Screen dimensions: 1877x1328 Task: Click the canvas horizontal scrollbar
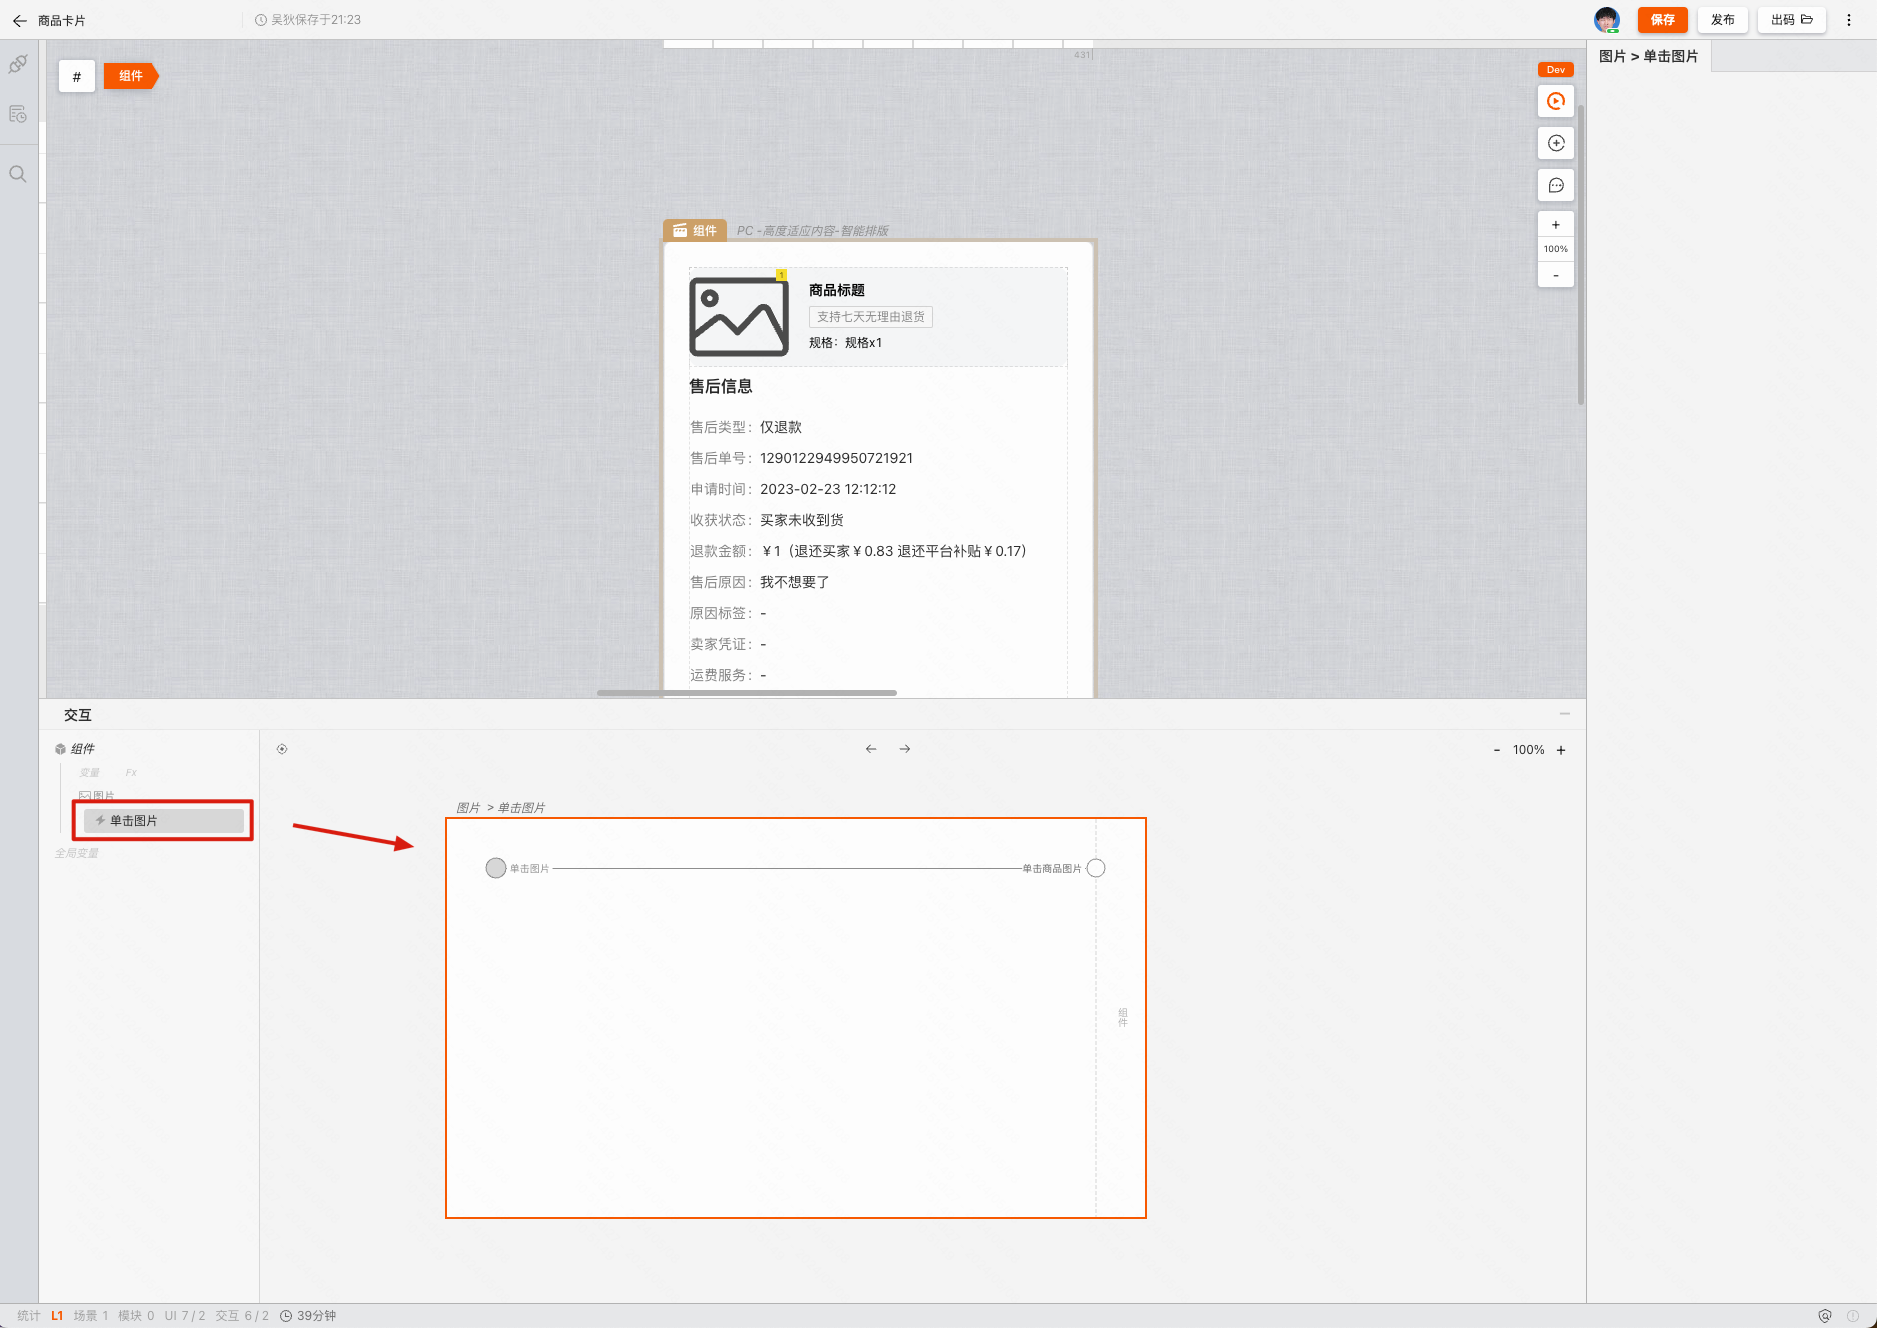click(x=747, y=692)
